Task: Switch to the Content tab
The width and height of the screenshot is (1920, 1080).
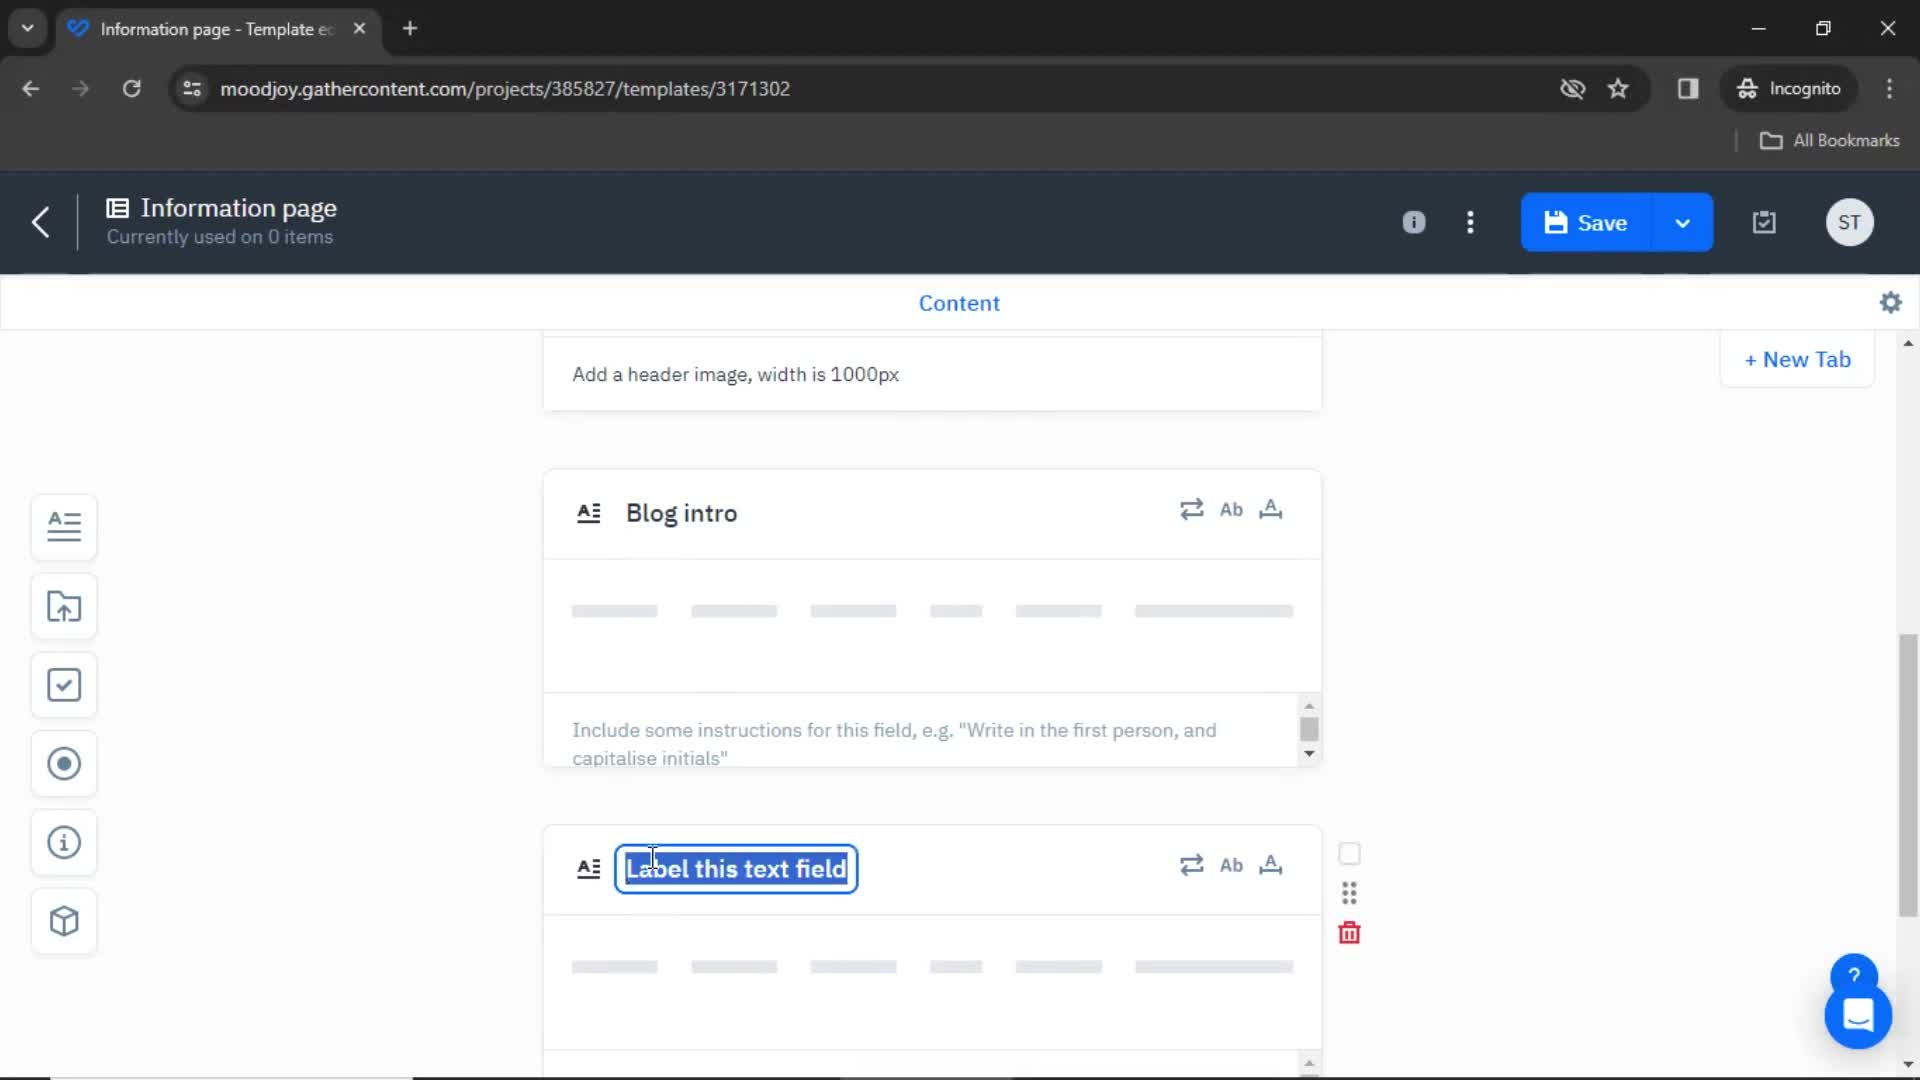Action: coord(958,303)
